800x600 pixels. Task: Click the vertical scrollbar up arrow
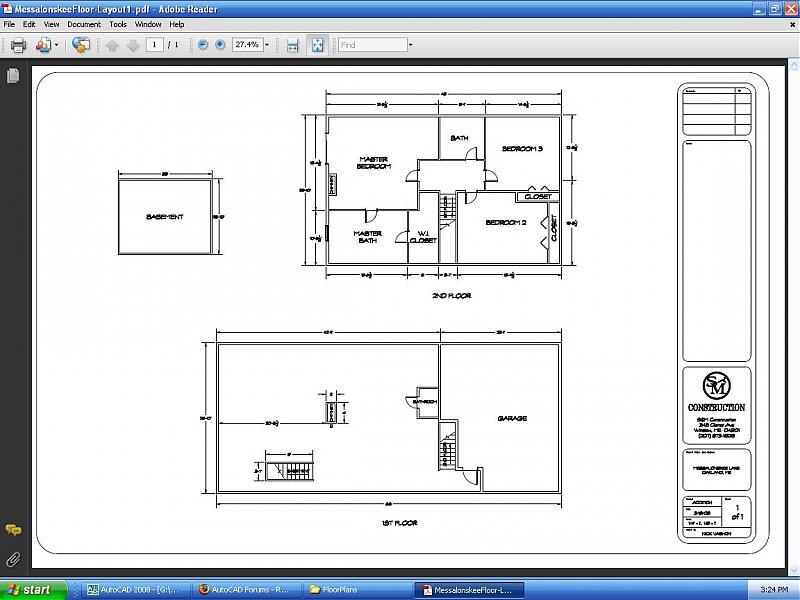pyautogui.click(x=793, y=65)
